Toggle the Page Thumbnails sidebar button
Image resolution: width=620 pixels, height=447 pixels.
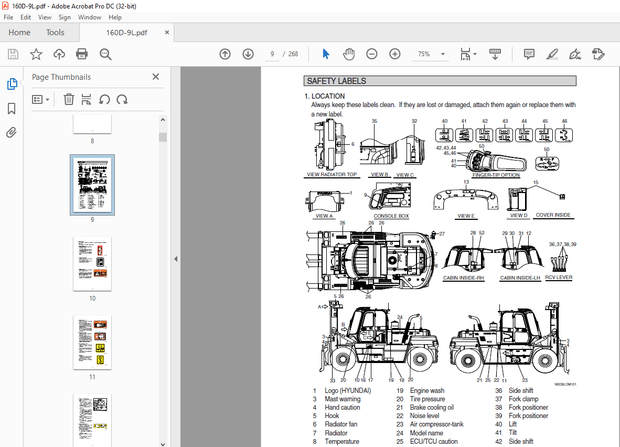(12, 85)
